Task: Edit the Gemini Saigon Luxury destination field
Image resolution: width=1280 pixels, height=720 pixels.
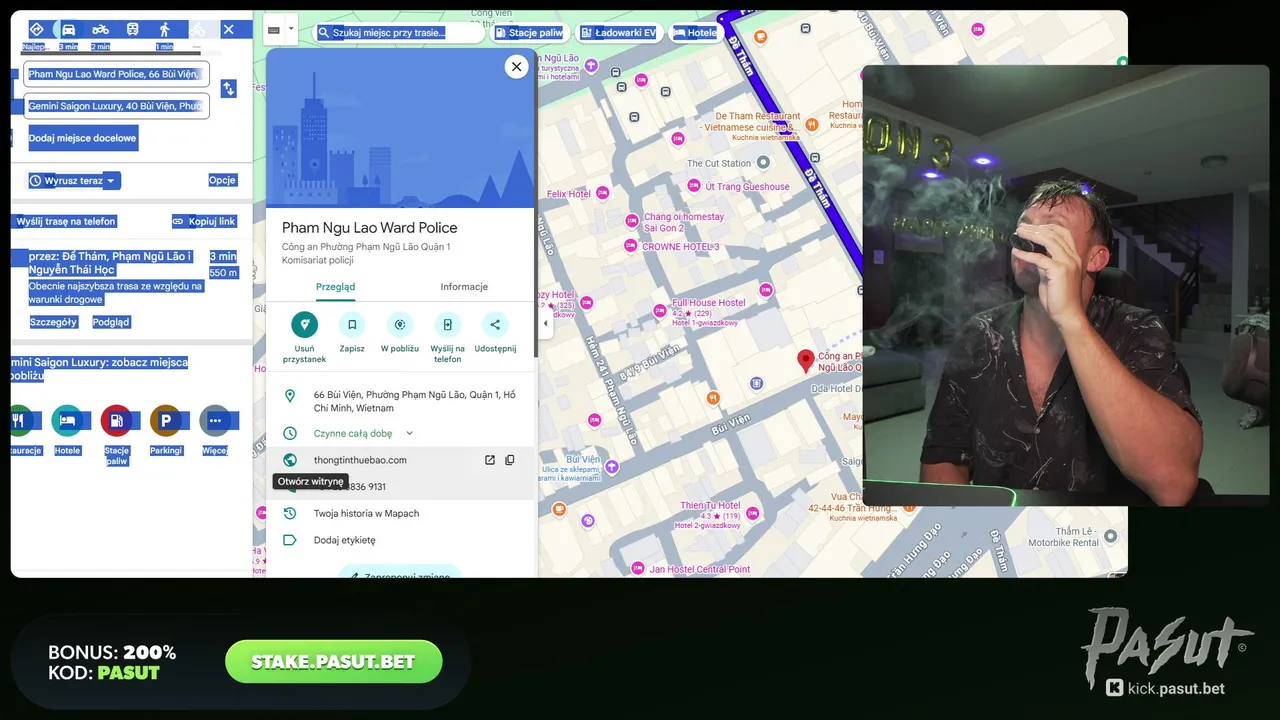Action: (x=116, y=106)
